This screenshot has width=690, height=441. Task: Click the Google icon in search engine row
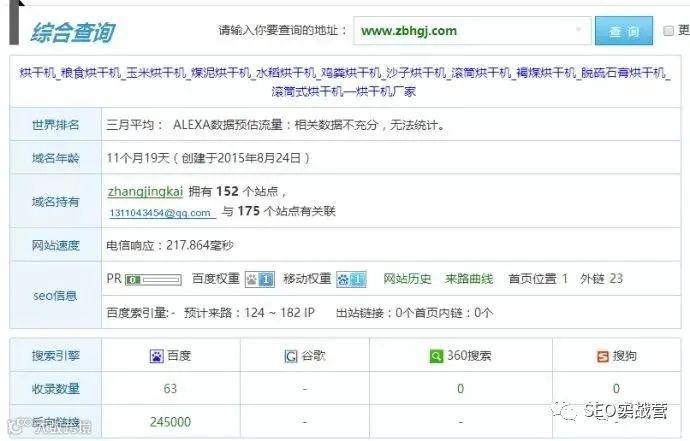(x=290, y=356)
